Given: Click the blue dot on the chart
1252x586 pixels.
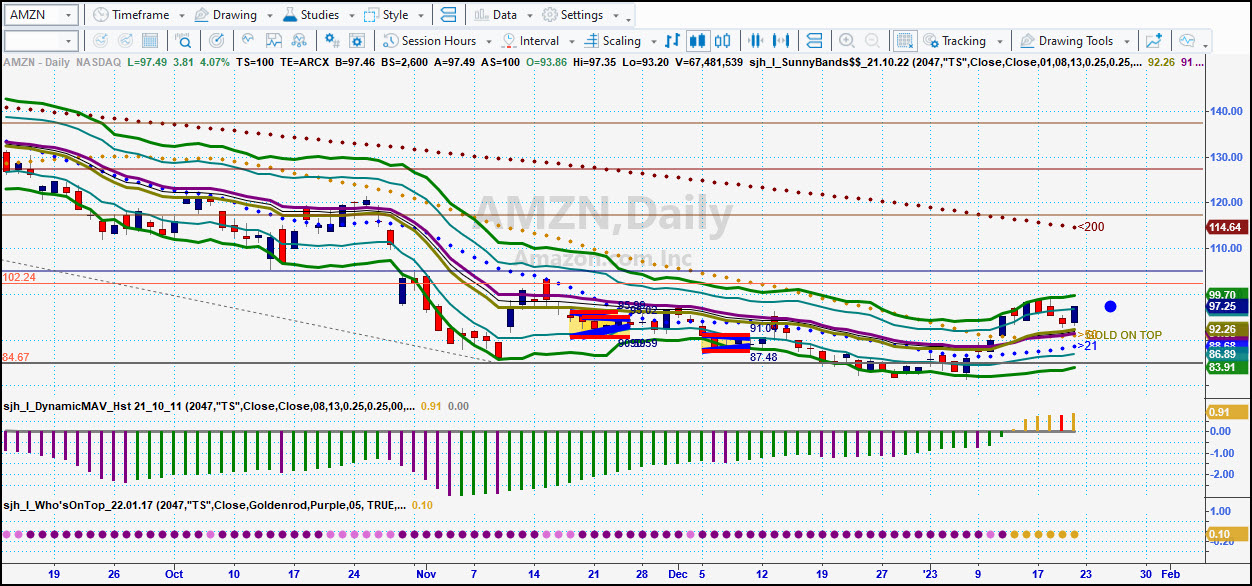Looking at the screenshot, I should [1110, 306].
